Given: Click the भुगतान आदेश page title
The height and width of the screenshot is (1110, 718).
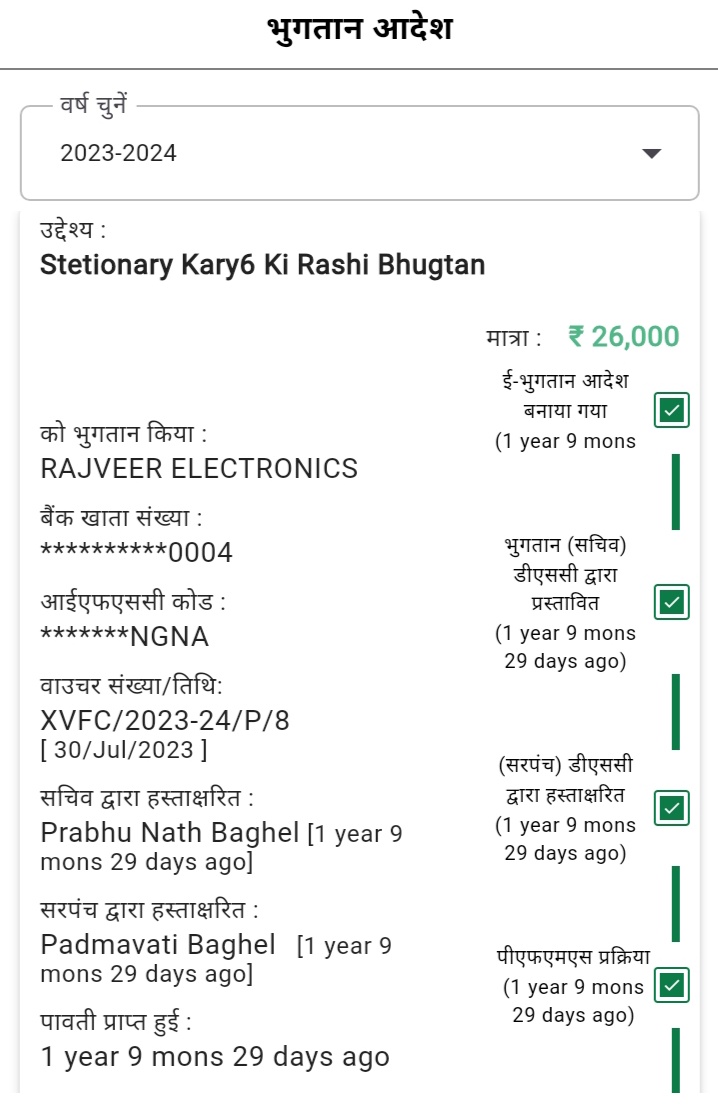Looking at the screenshot, I should (x=360, y=30).
